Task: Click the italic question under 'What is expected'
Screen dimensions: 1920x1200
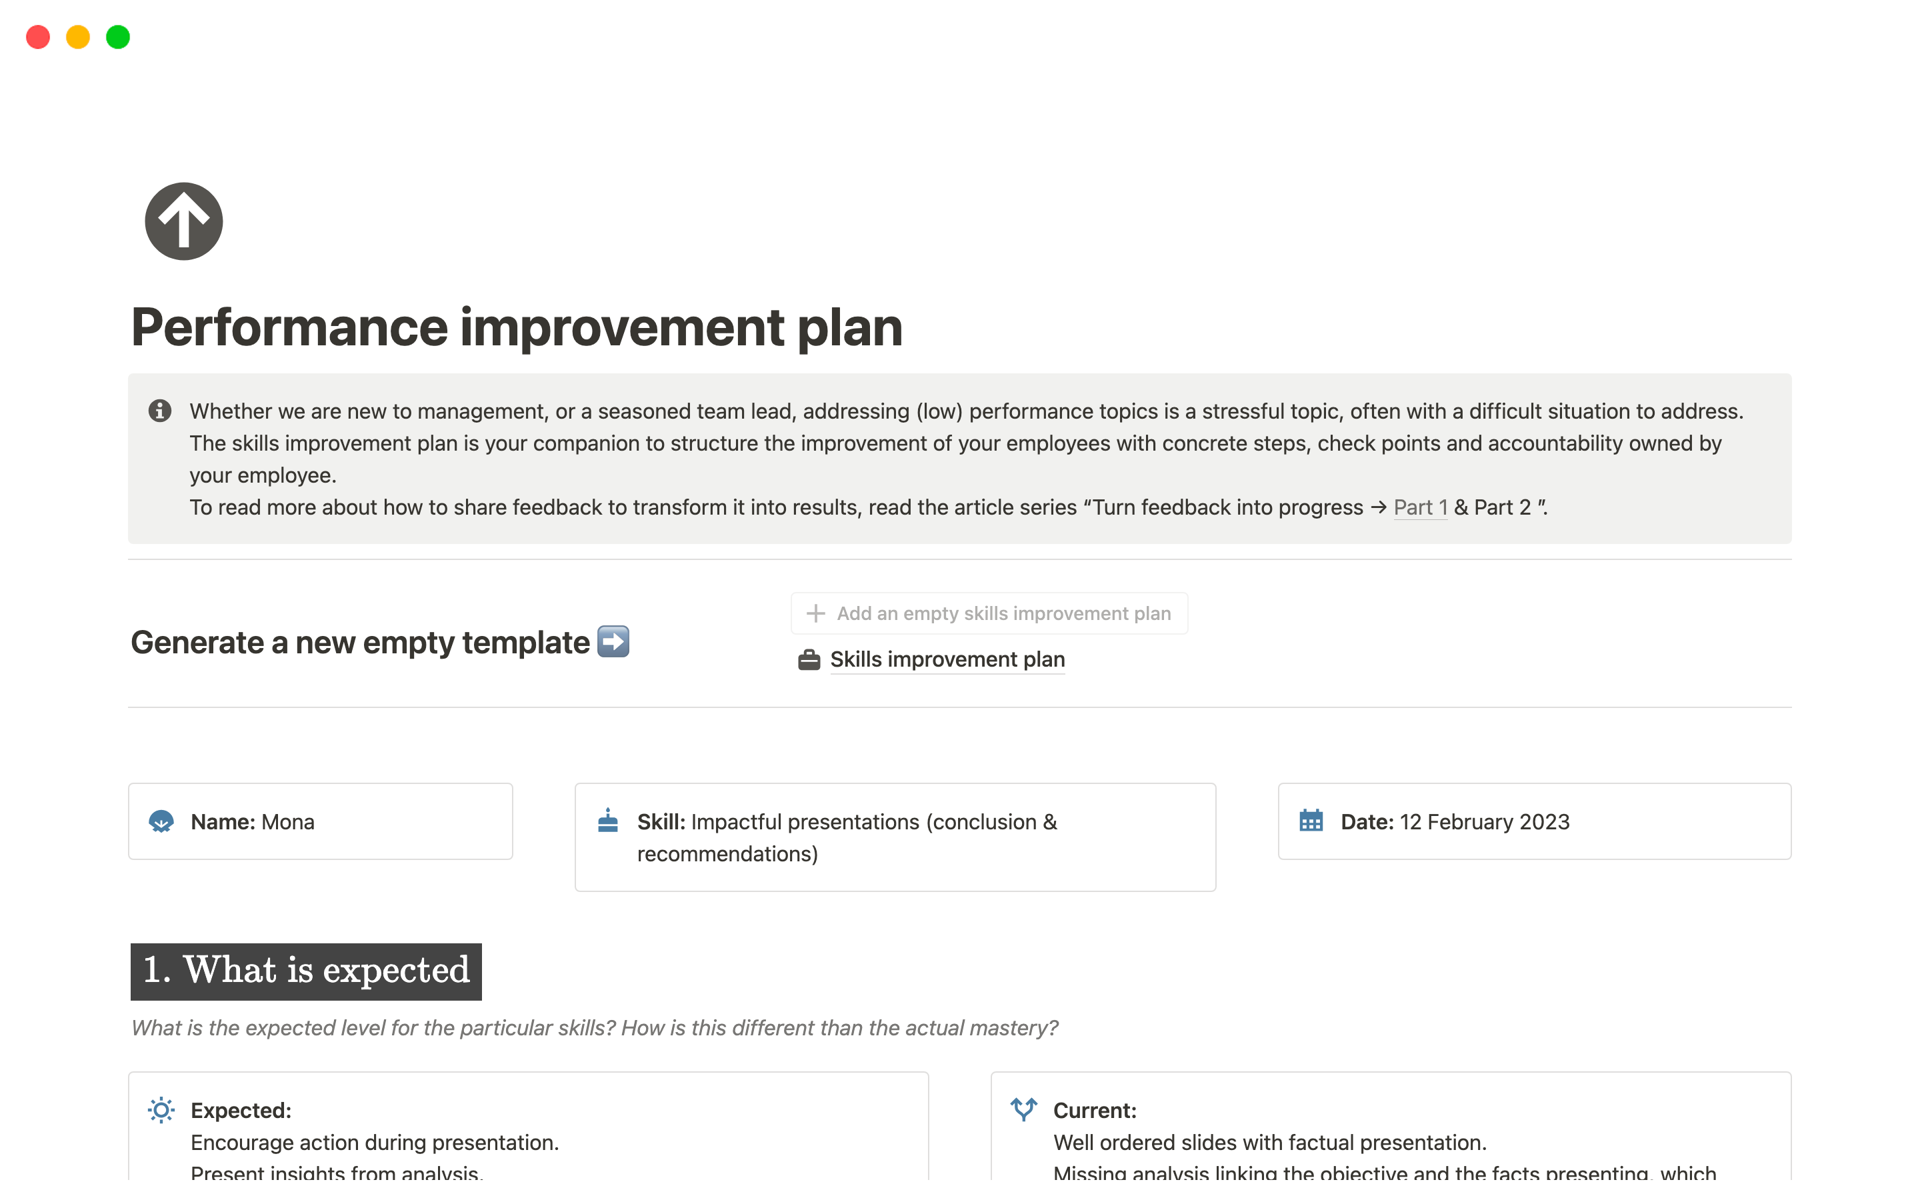Action: coord(595,1027)
